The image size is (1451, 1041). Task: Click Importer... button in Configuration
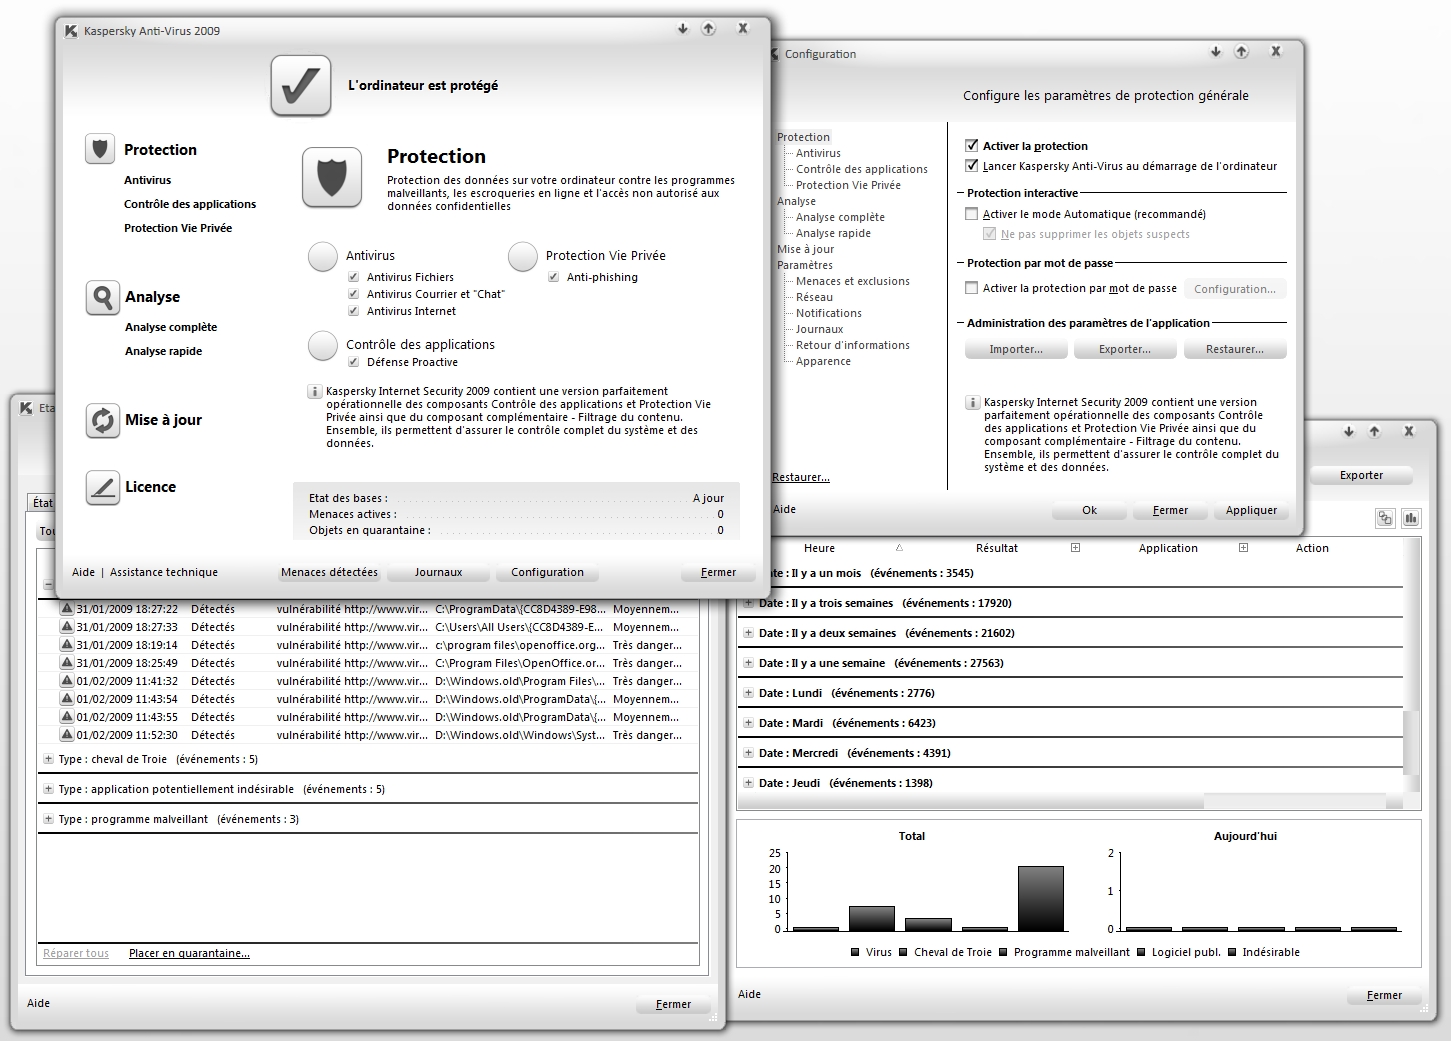click(x=1016, y=349)
